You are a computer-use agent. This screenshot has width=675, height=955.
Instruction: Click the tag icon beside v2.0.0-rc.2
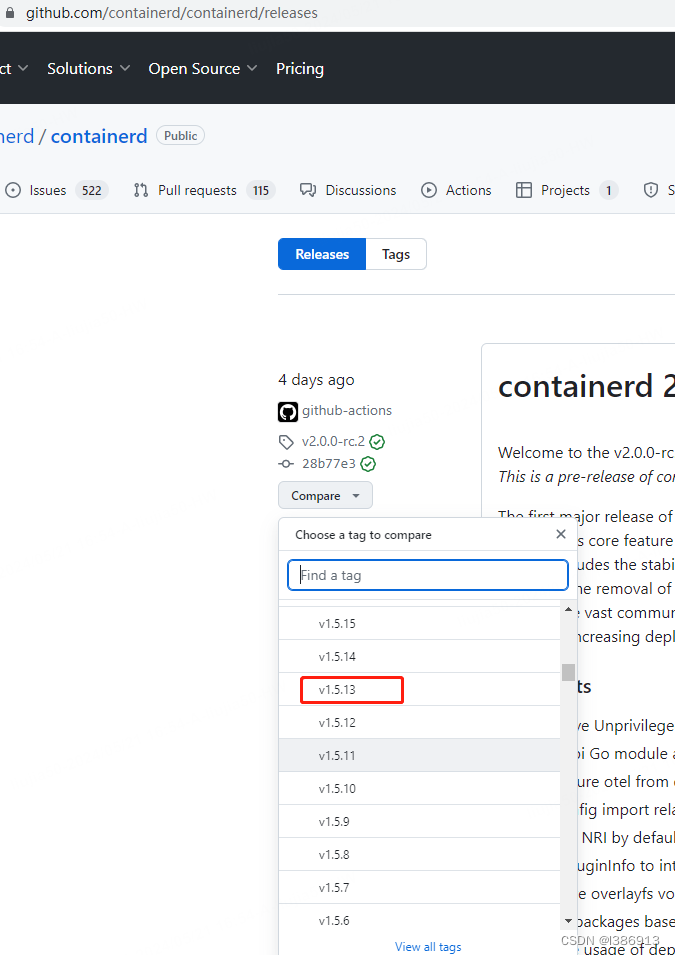point(287,441)
